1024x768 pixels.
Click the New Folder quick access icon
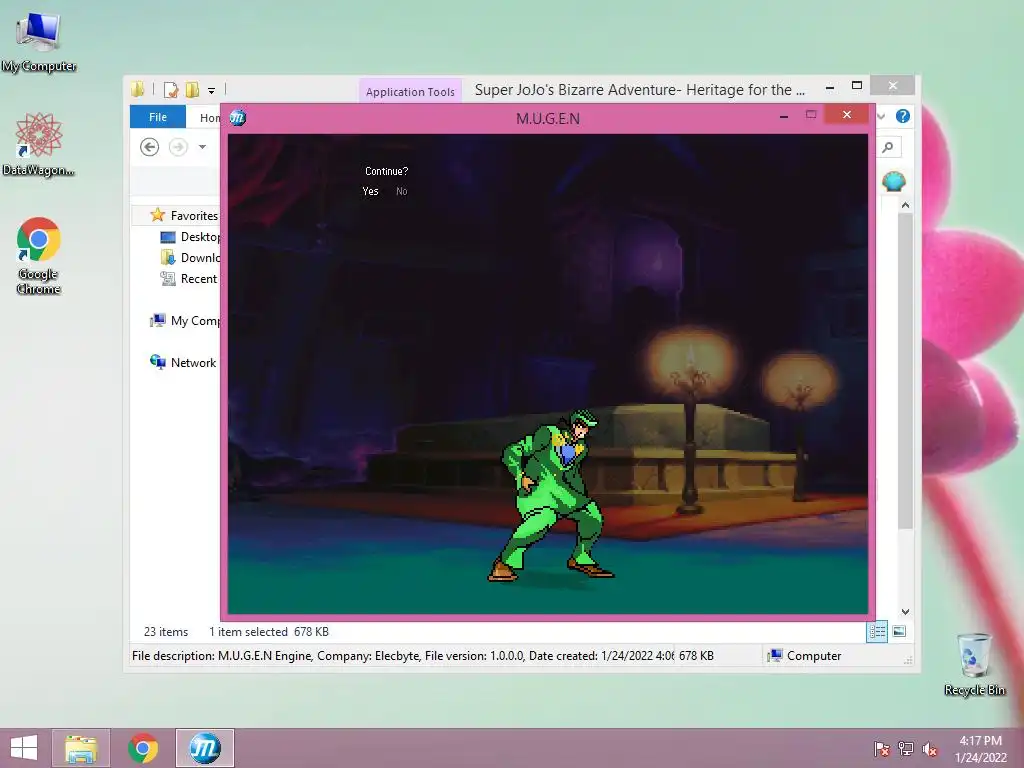pos(192,89)
